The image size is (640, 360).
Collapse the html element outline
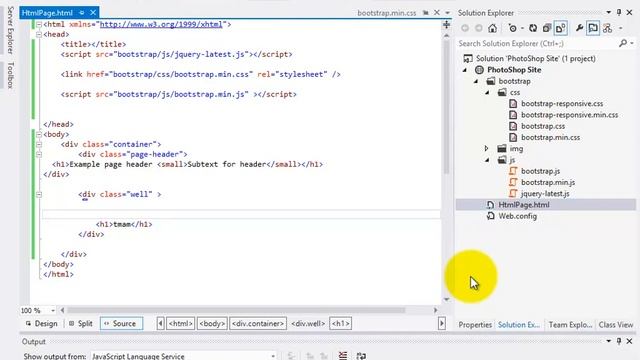pos(39,24)
